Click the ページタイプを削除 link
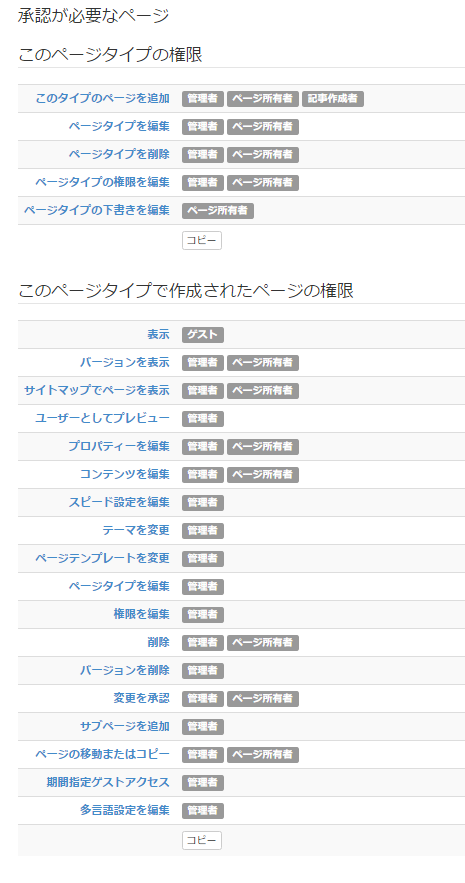 pos(119,154)
